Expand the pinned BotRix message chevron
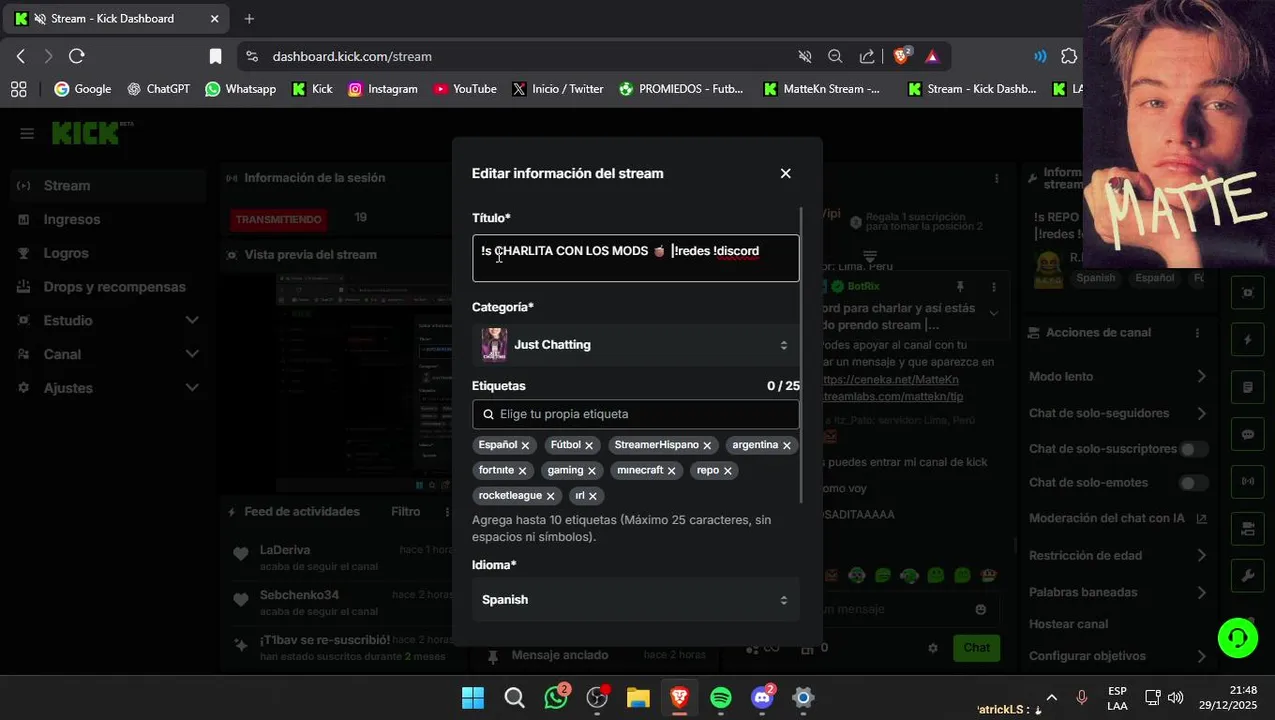Viewport: 1275px width, 720px height. [x=993, y=313]
